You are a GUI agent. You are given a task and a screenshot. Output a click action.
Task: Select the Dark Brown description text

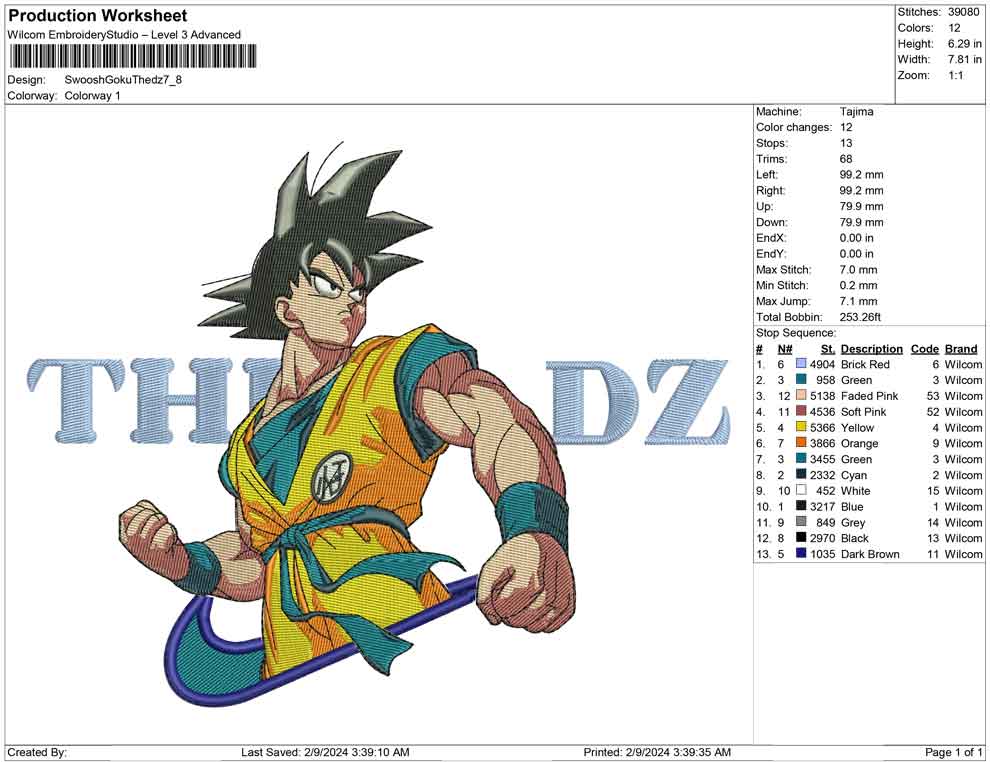coord(870,554)
